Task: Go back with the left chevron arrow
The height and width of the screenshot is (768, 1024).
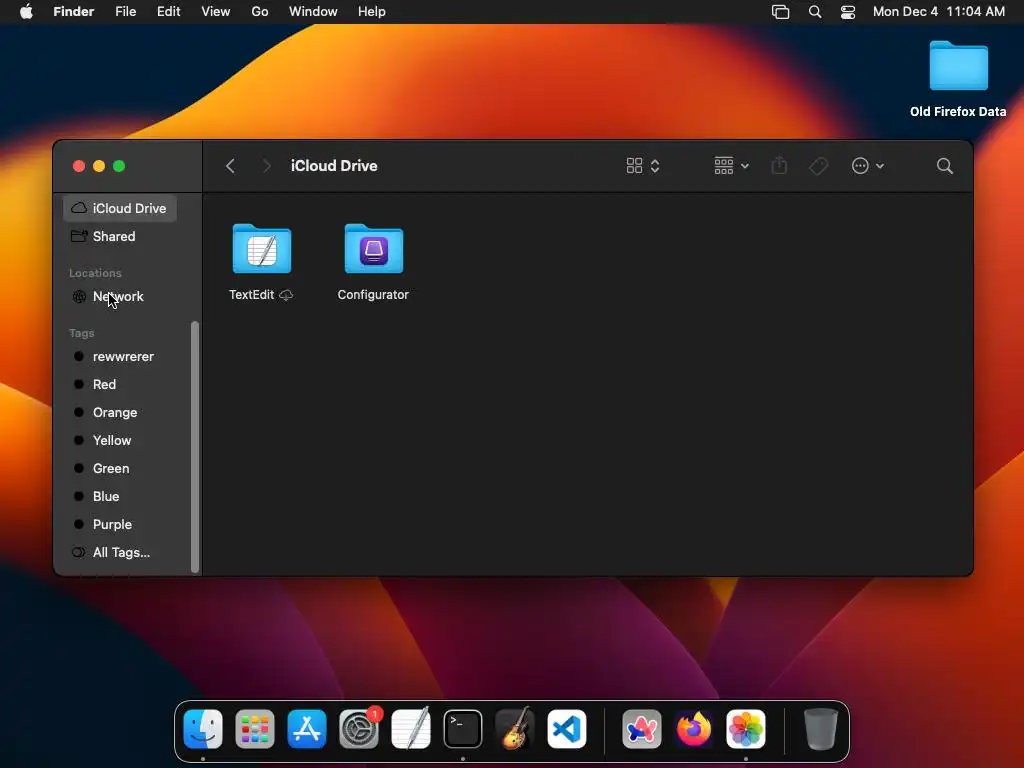Action: (230, 166)
